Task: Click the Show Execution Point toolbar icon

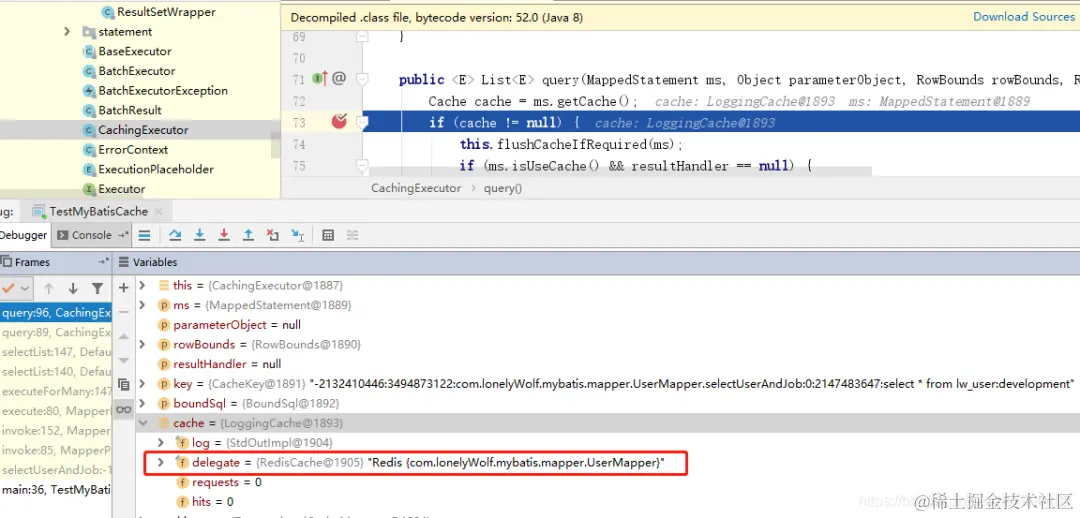Action: (144, 236)
